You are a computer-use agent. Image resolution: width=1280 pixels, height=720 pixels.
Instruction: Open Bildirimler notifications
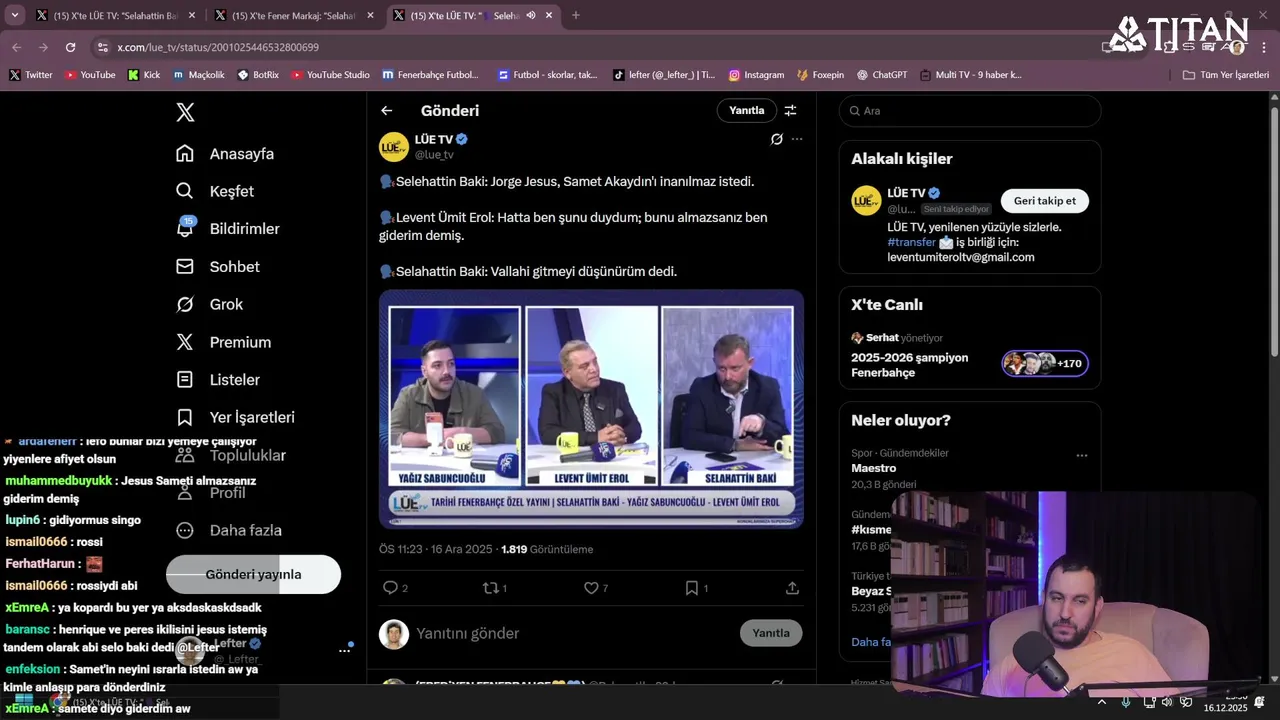coord(228,229)
